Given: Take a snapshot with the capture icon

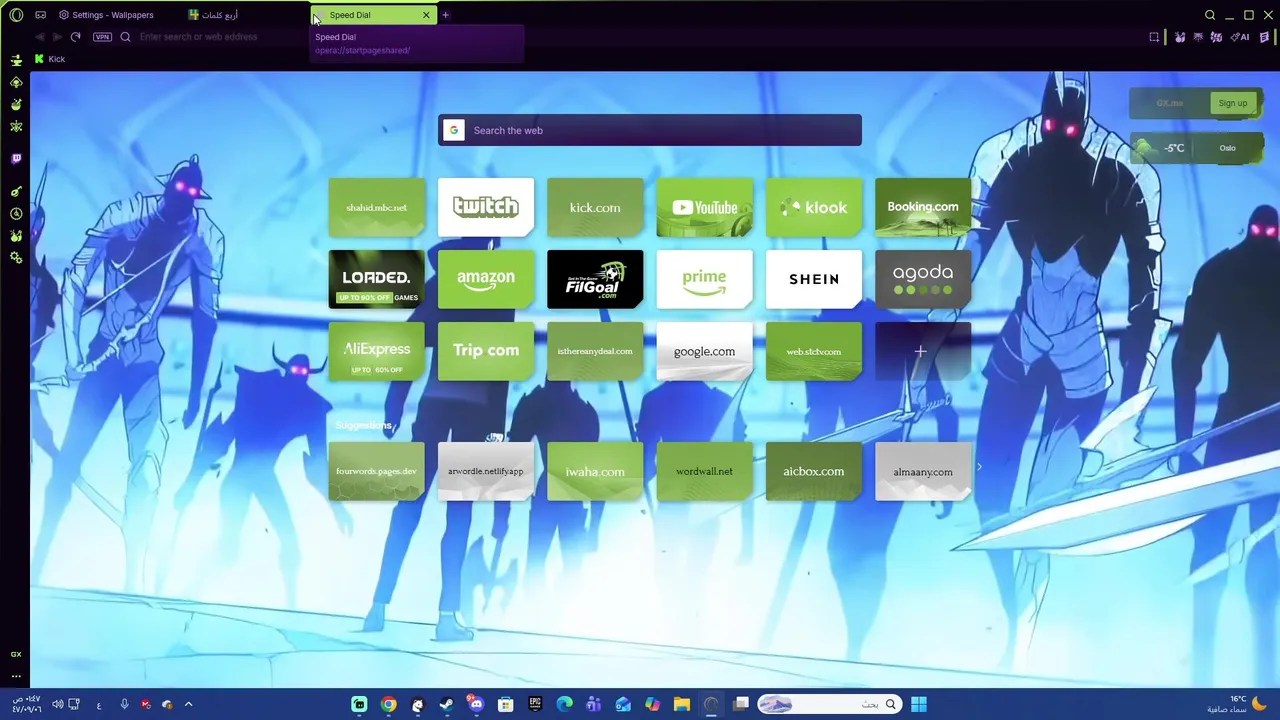Looking at the screenshot, I should click(1154, 37).
